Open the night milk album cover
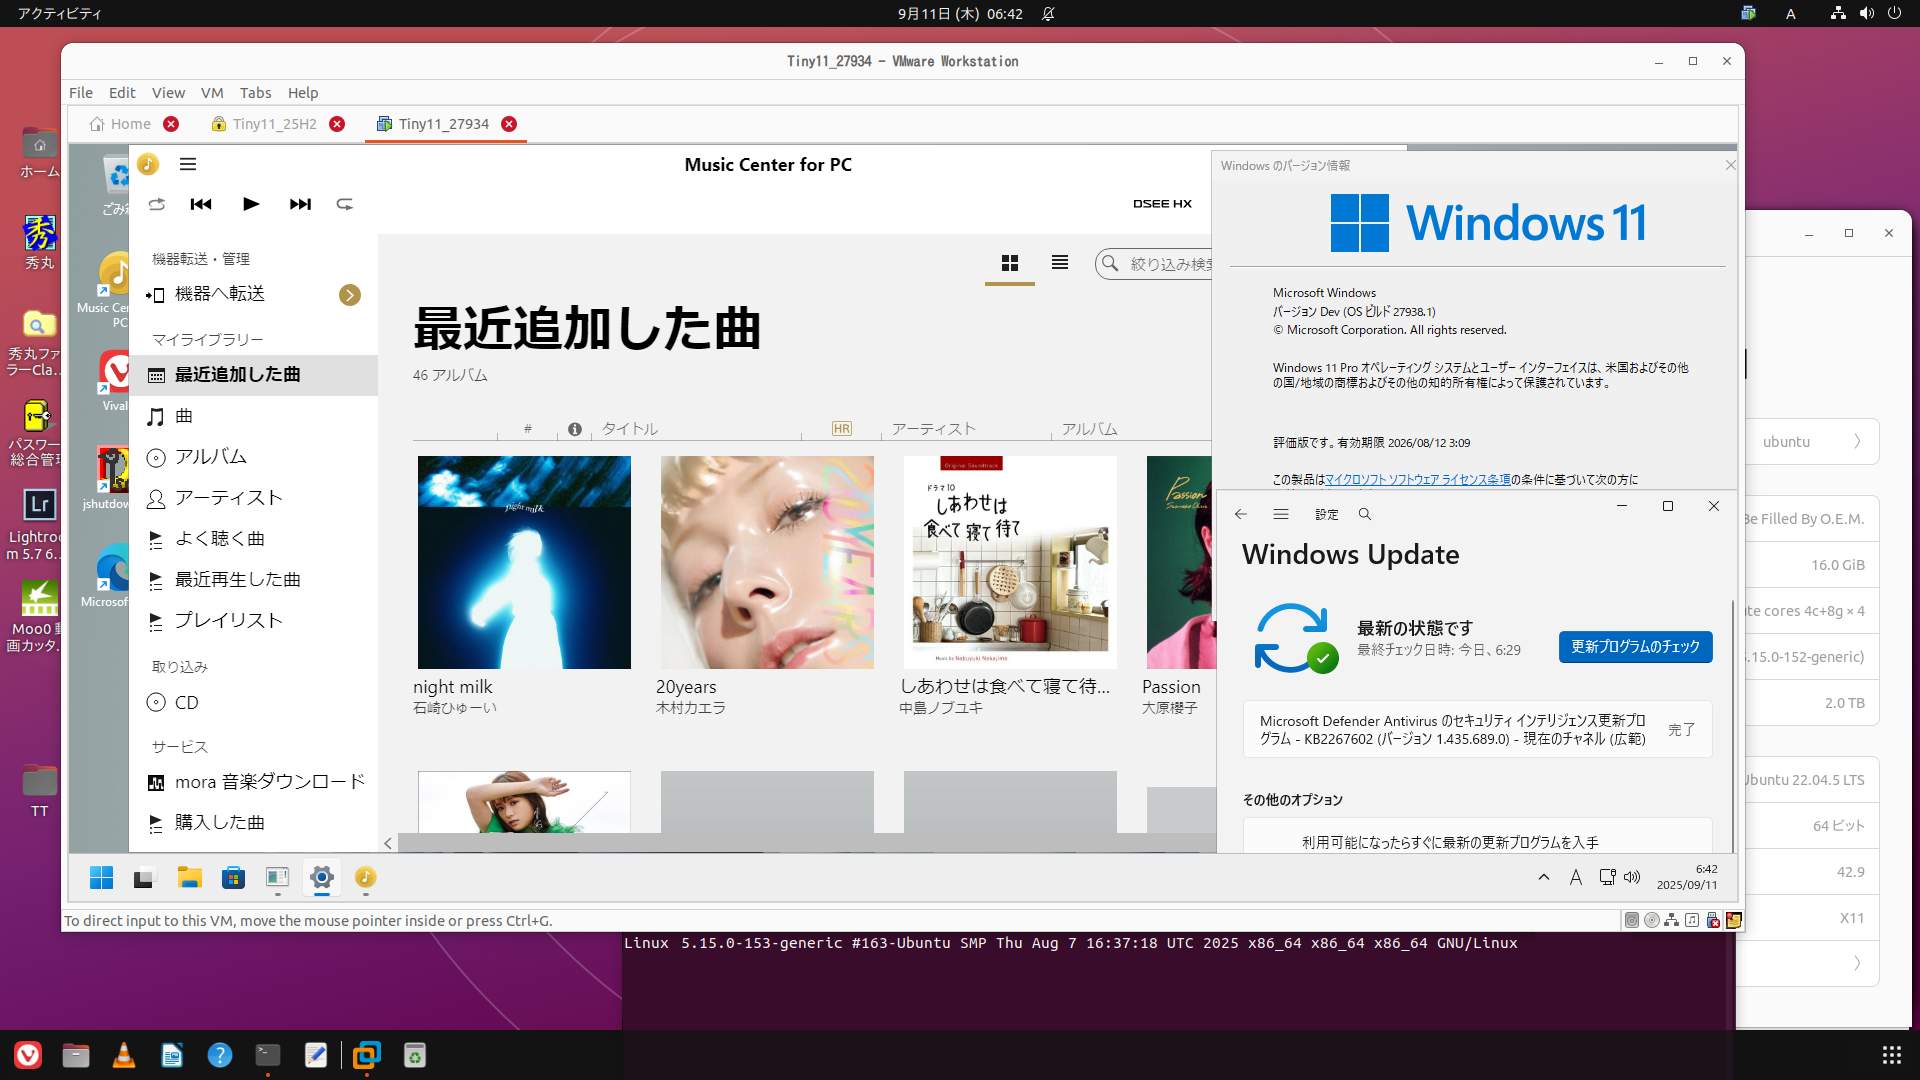The height and width of the screenshot is (1080, 1920). (524, 562)
